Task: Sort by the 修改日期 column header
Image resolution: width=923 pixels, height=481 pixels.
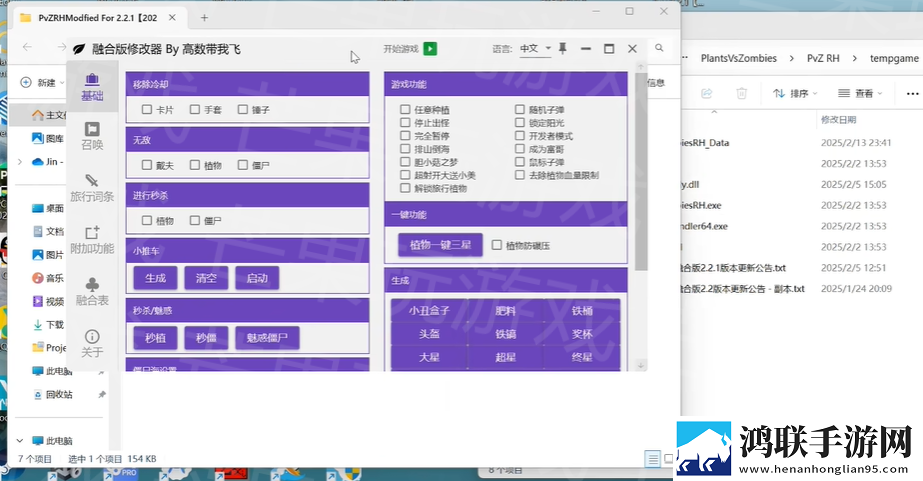Action: point(838,120)
